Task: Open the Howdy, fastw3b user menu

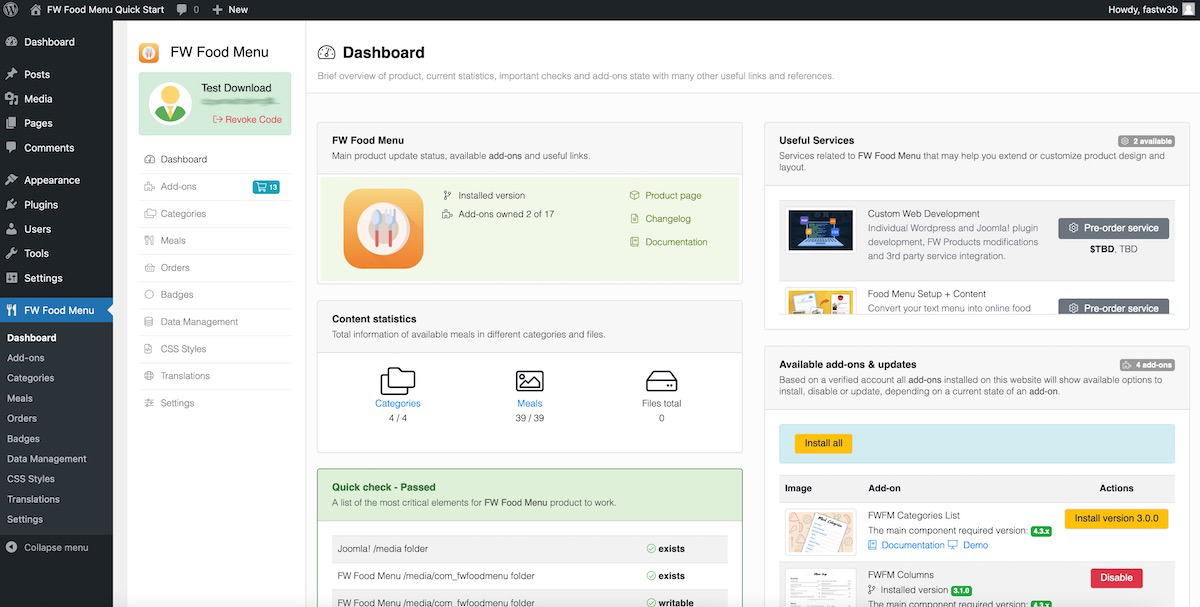Action: [x=1150, y=9]
